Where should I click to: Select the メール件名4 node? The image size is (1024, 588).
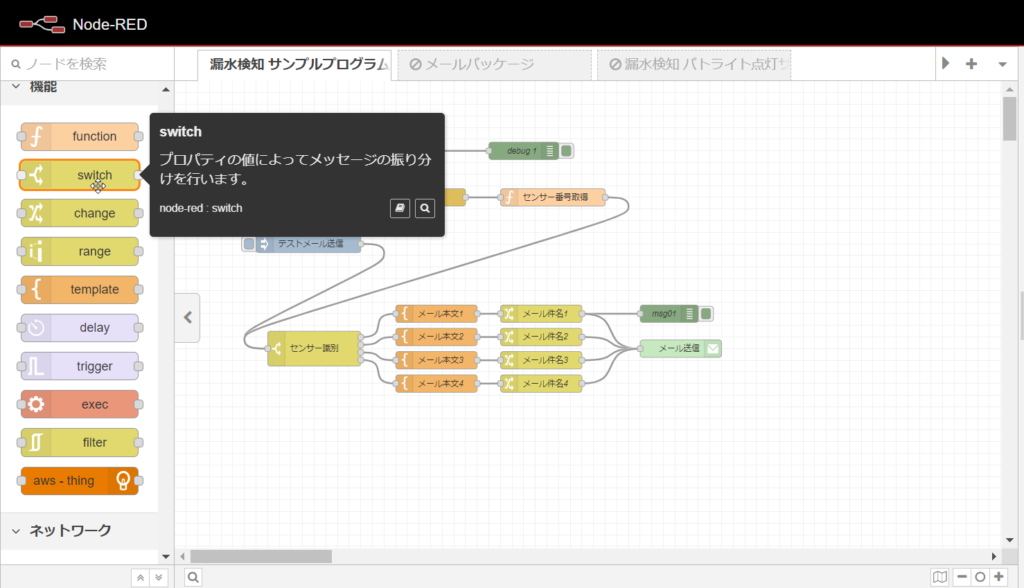(x=541, y=384)
